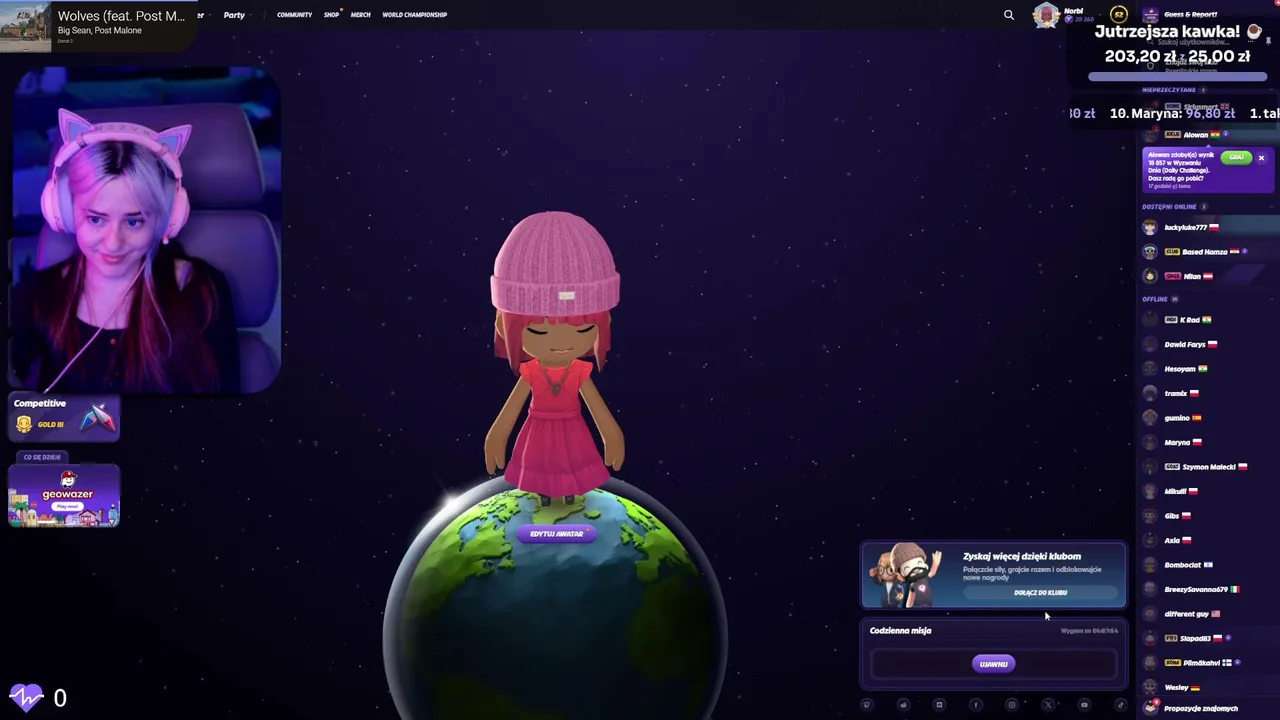Open the Geowazer promo thumbnail
The width and height of the screenshot is (1280, 720).
(64, 496)
